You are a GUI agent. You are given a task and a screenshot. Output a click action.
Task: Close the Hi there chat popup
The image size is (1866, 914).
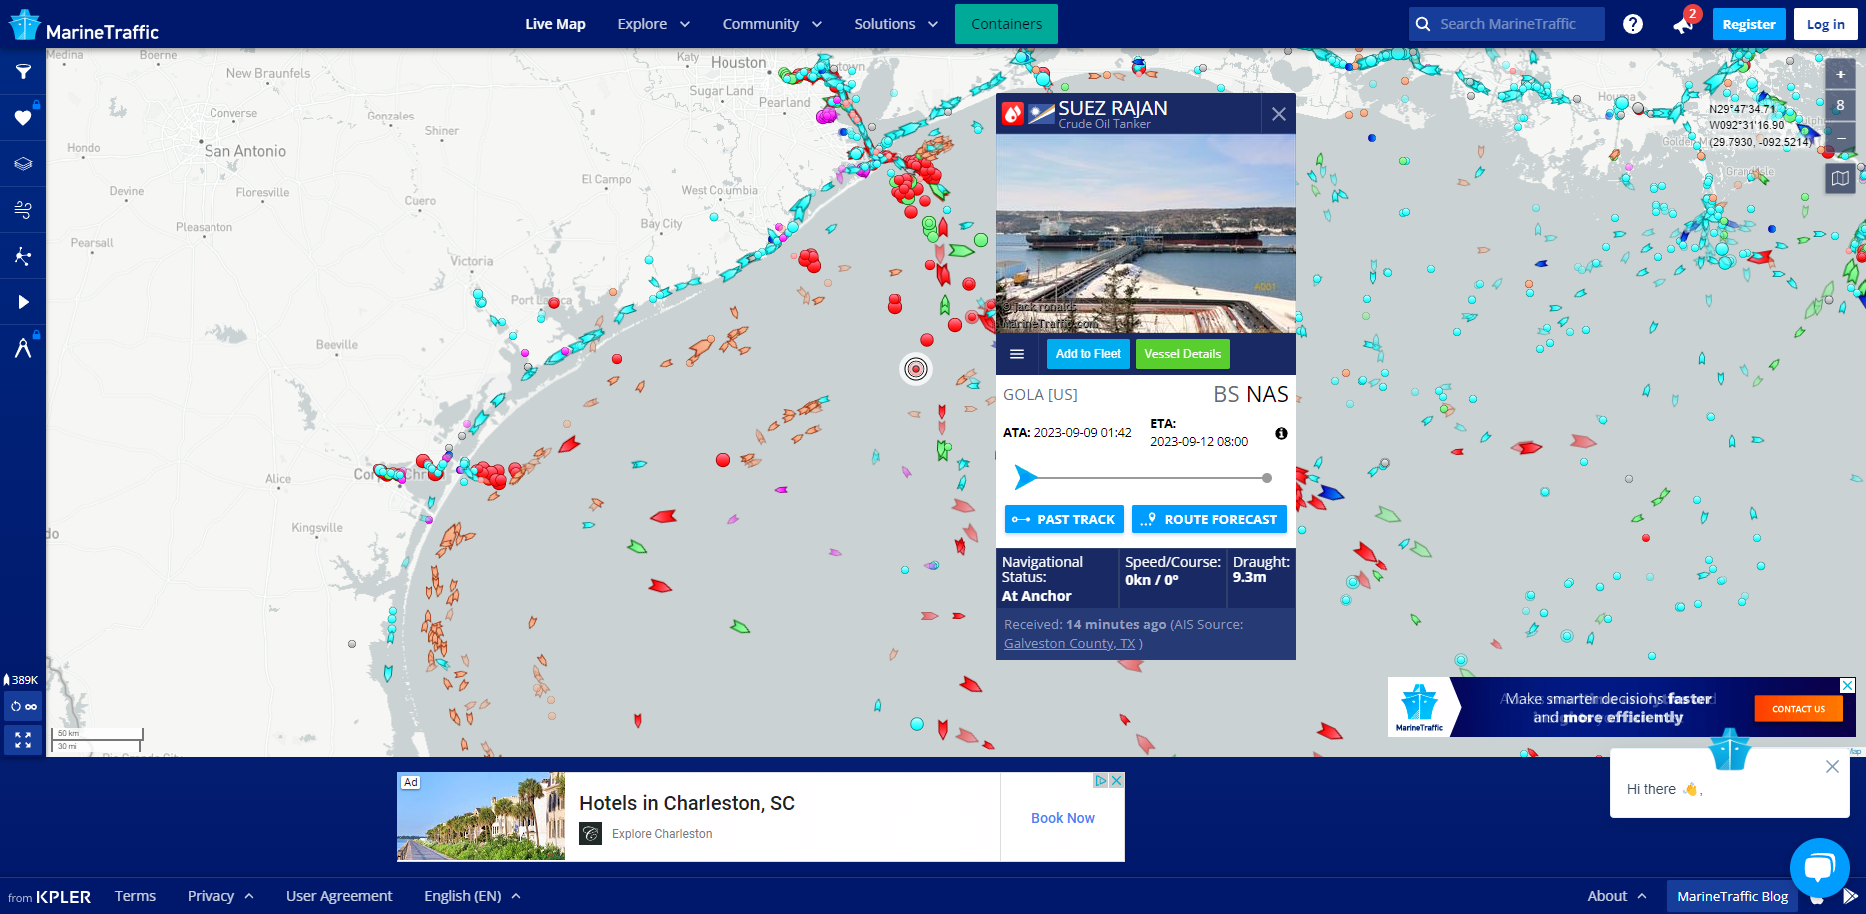point(1832,767)
